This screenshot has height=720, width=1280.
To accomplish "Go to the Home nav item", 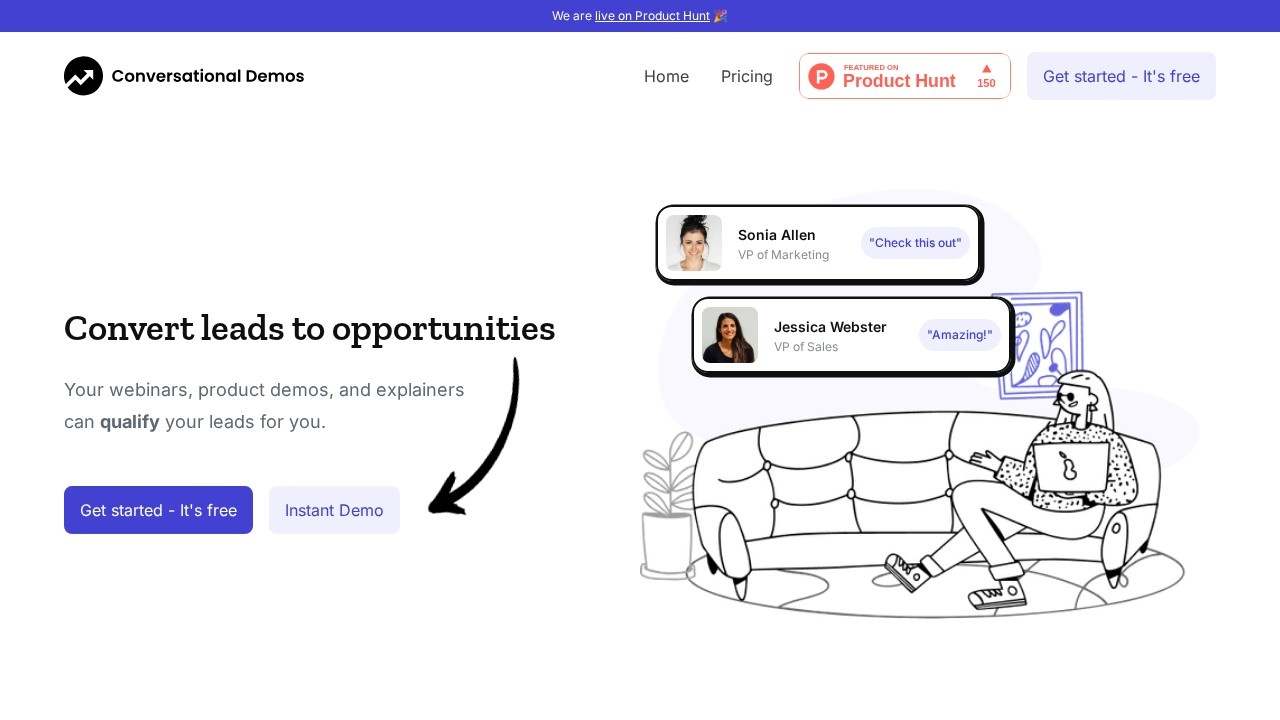I will (x=666, y=76).
